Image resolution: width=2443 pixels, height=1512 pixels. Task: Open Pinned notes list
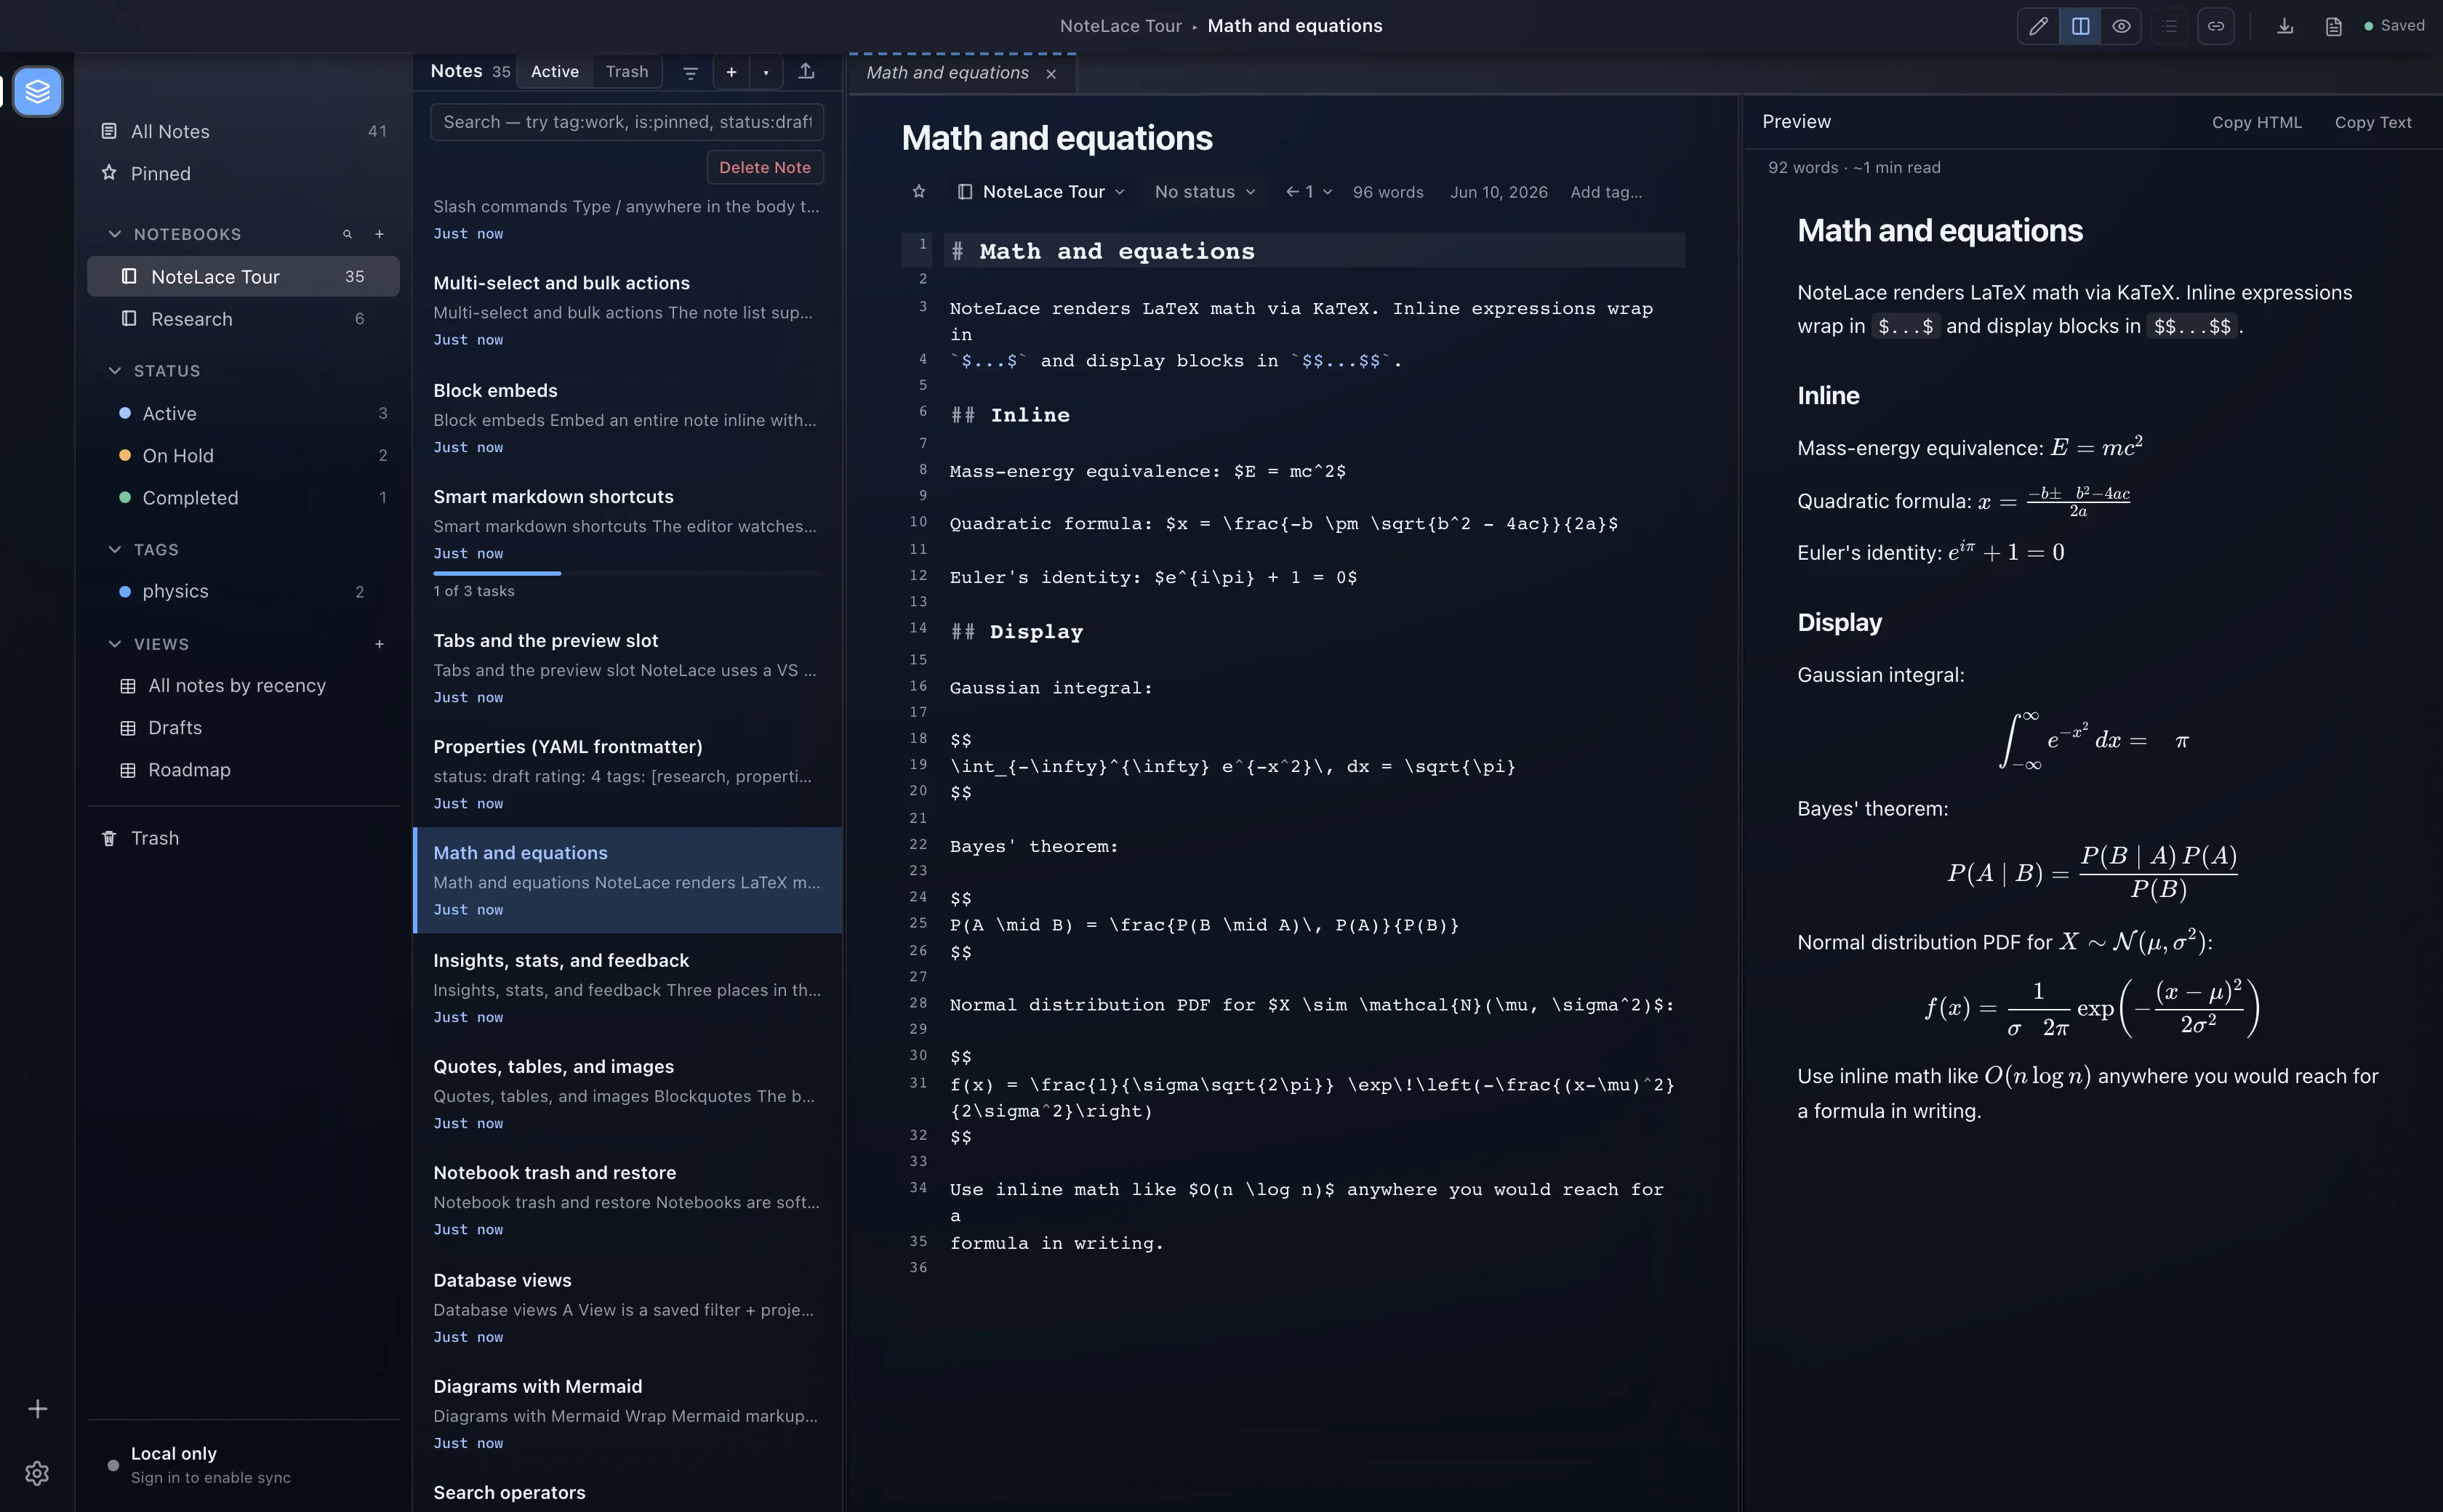pos(243,173)
